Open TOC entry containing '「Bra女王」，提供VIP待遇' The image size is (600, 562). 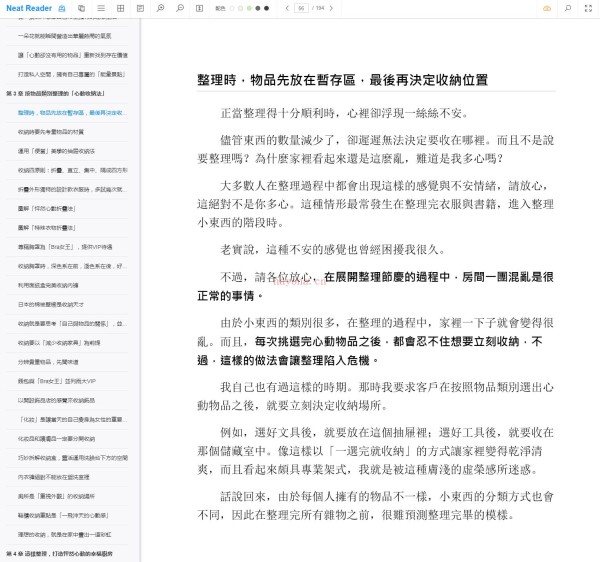65,247
